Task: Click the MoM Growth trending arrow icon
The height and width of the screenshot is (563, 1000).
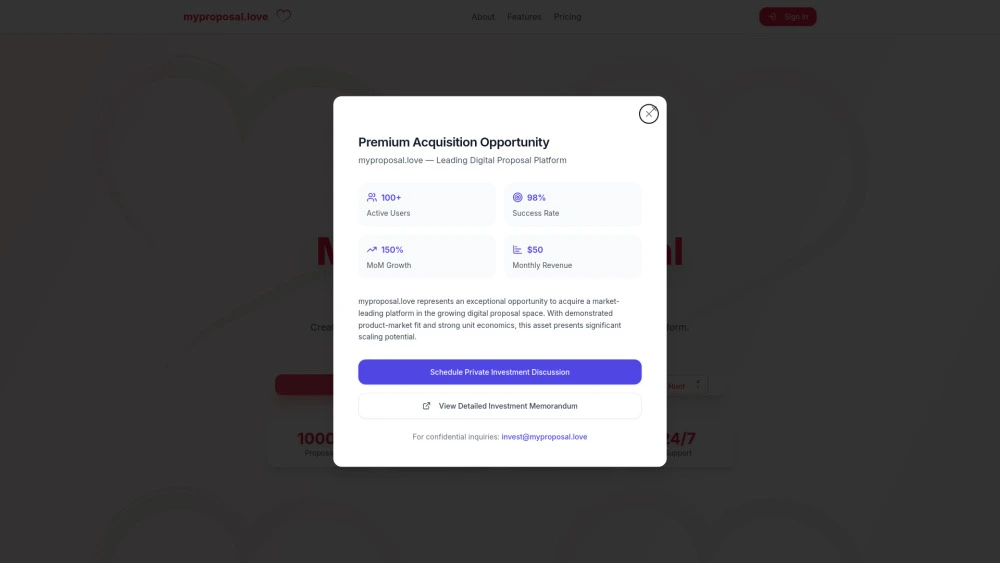Action: pyautogui.click(x=372, y=250)
